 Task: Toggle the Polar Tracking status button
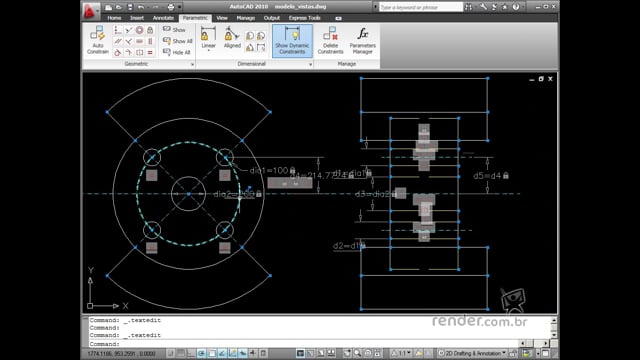coord(201,353)
